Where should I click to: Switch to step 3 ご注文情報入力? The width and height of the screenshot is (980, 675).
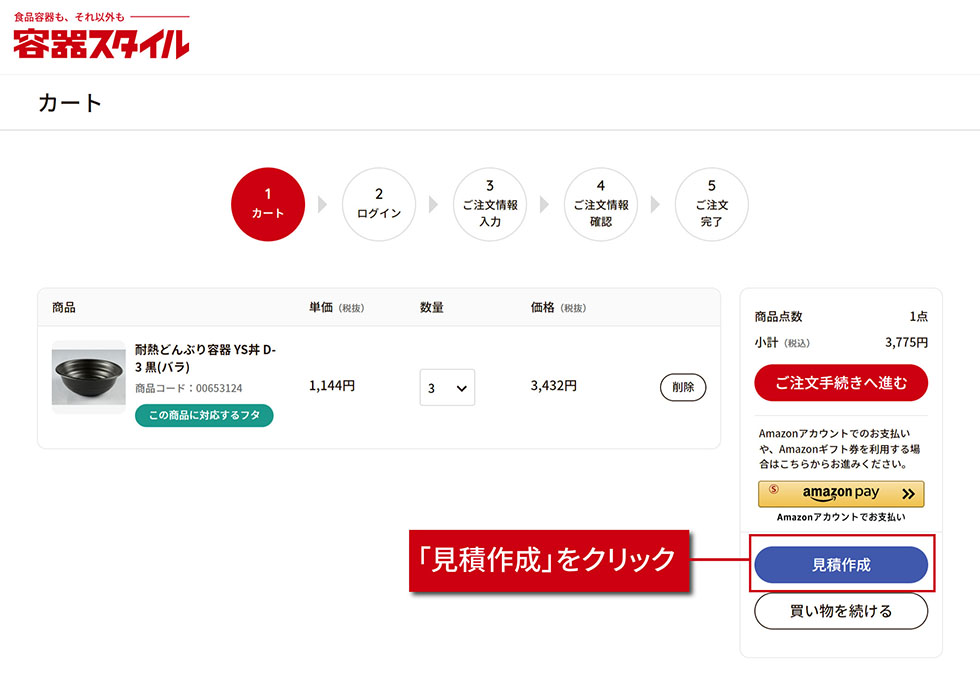tap(490, 204)
